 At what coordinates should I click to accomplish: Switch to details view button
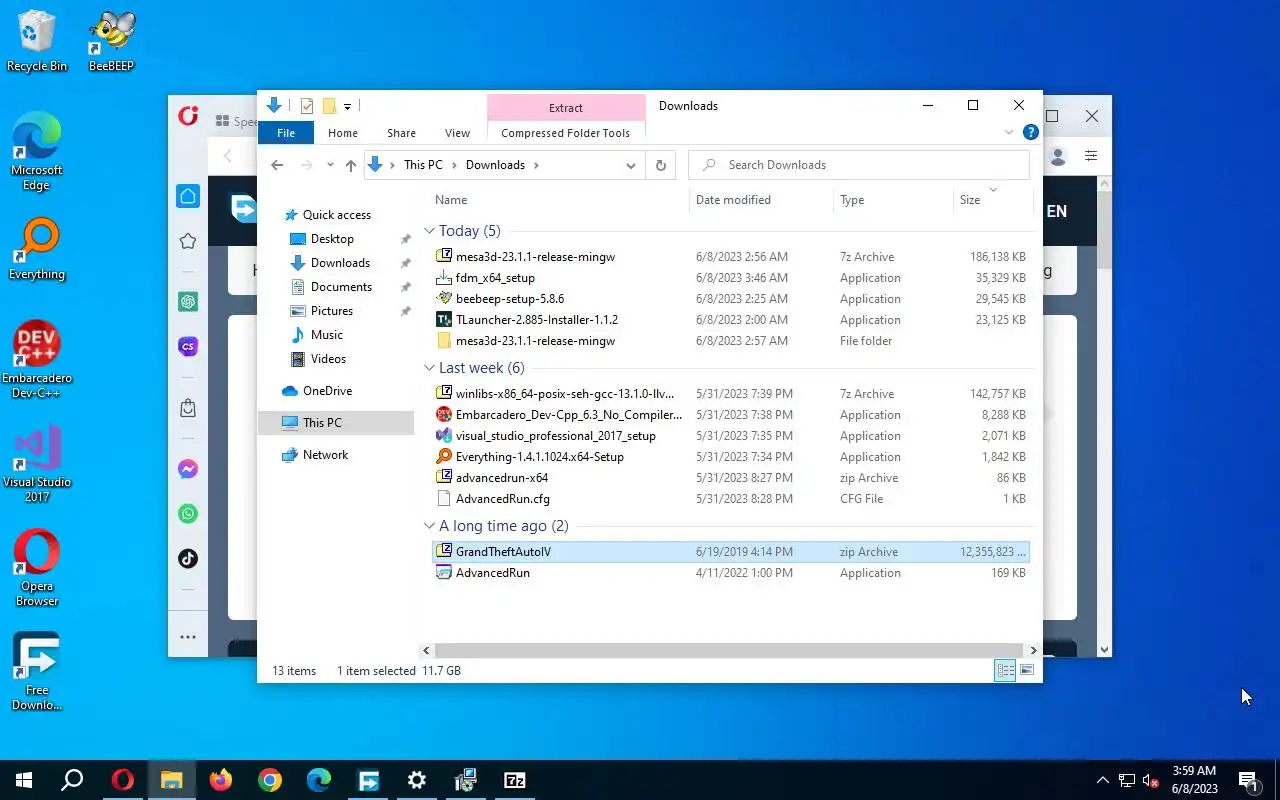pyautogui.click(x=1005, y=671)
